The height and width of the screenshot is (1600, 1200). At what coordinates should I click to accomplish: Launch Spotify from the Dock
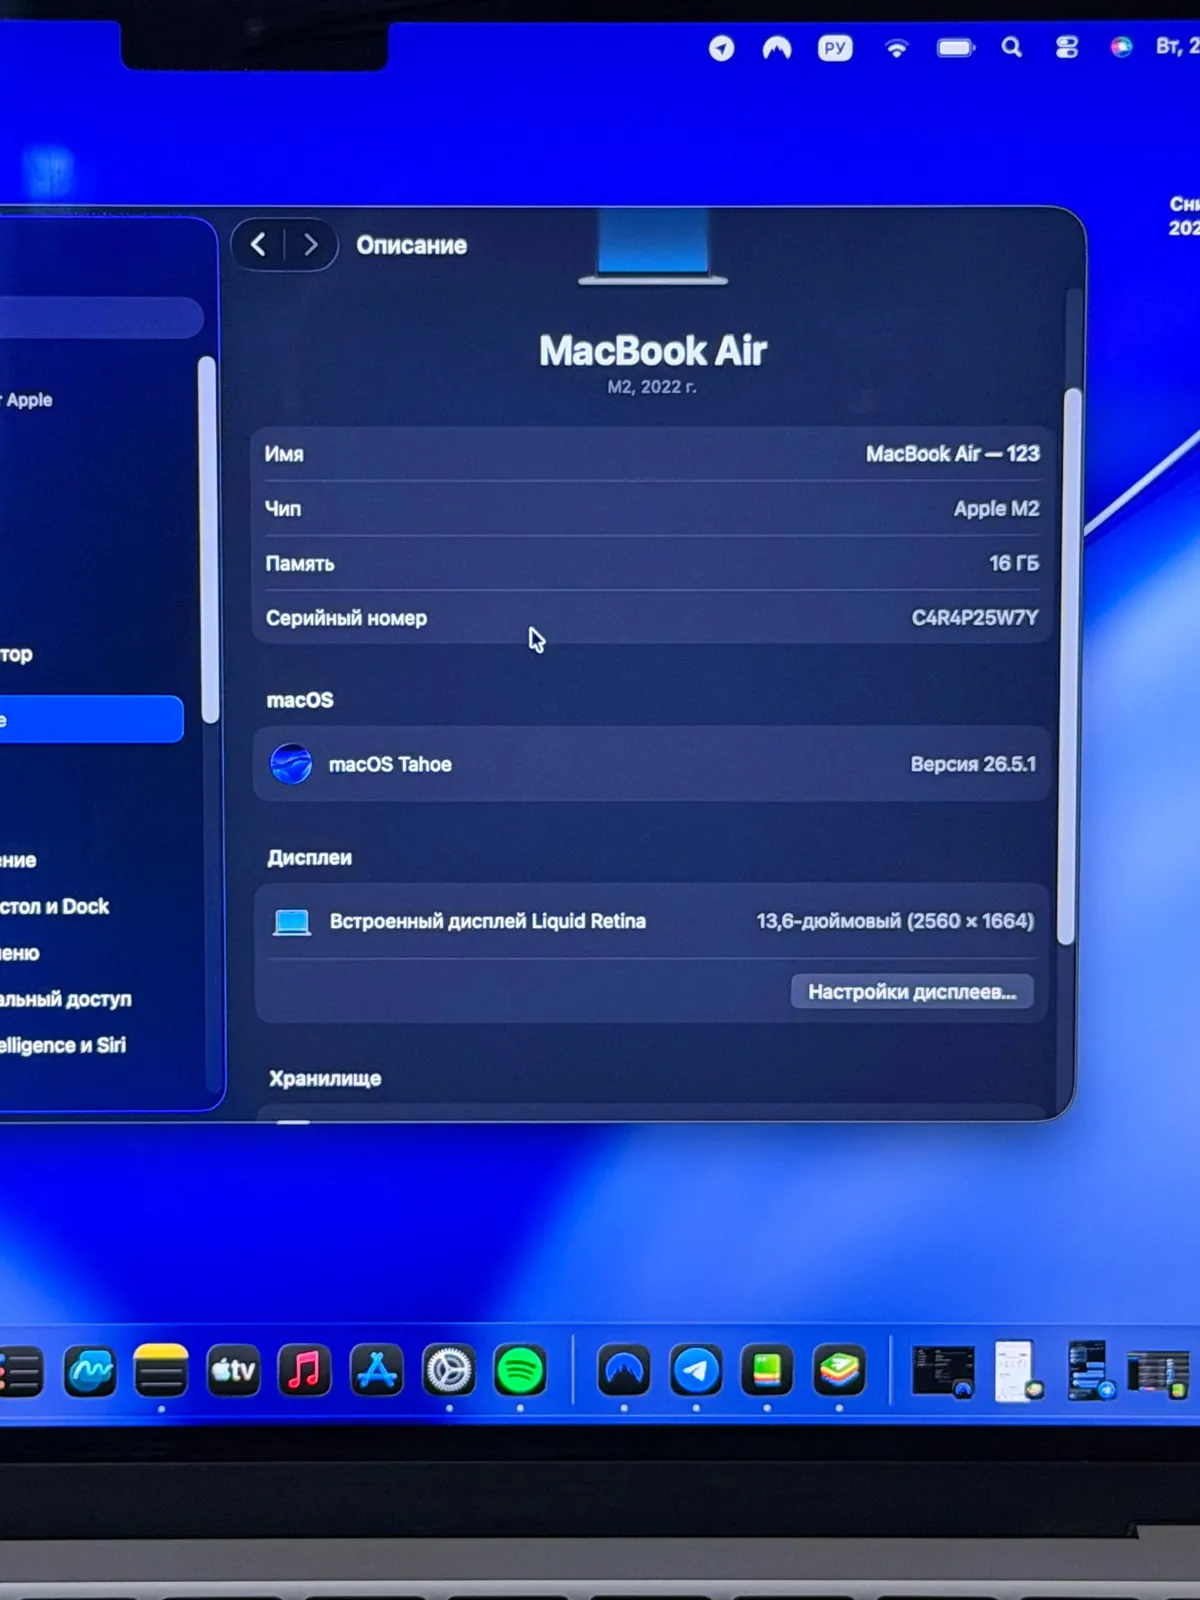(x=520, y=1371)
